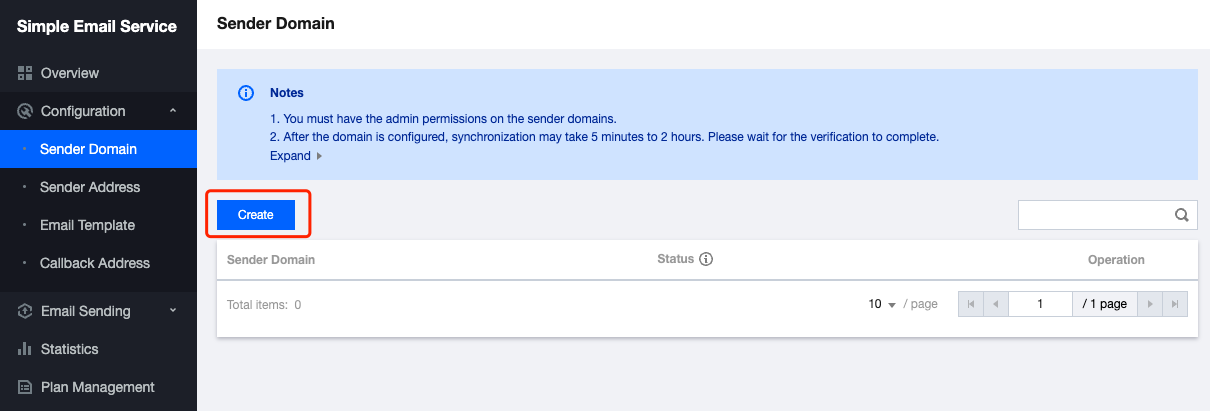This screenshot has width=1210, height=411.
Task: Go to the next page
Action: 1151,304
